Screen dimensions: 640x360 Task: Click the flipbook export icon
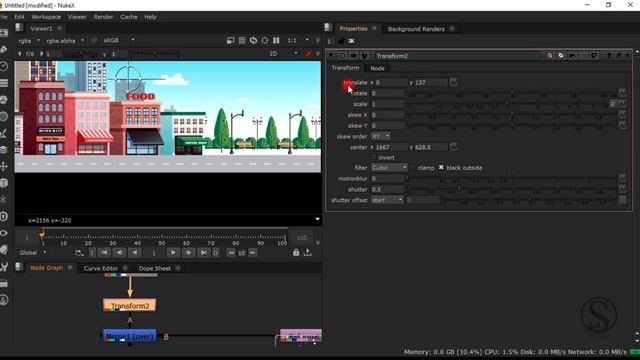point(308,253)
